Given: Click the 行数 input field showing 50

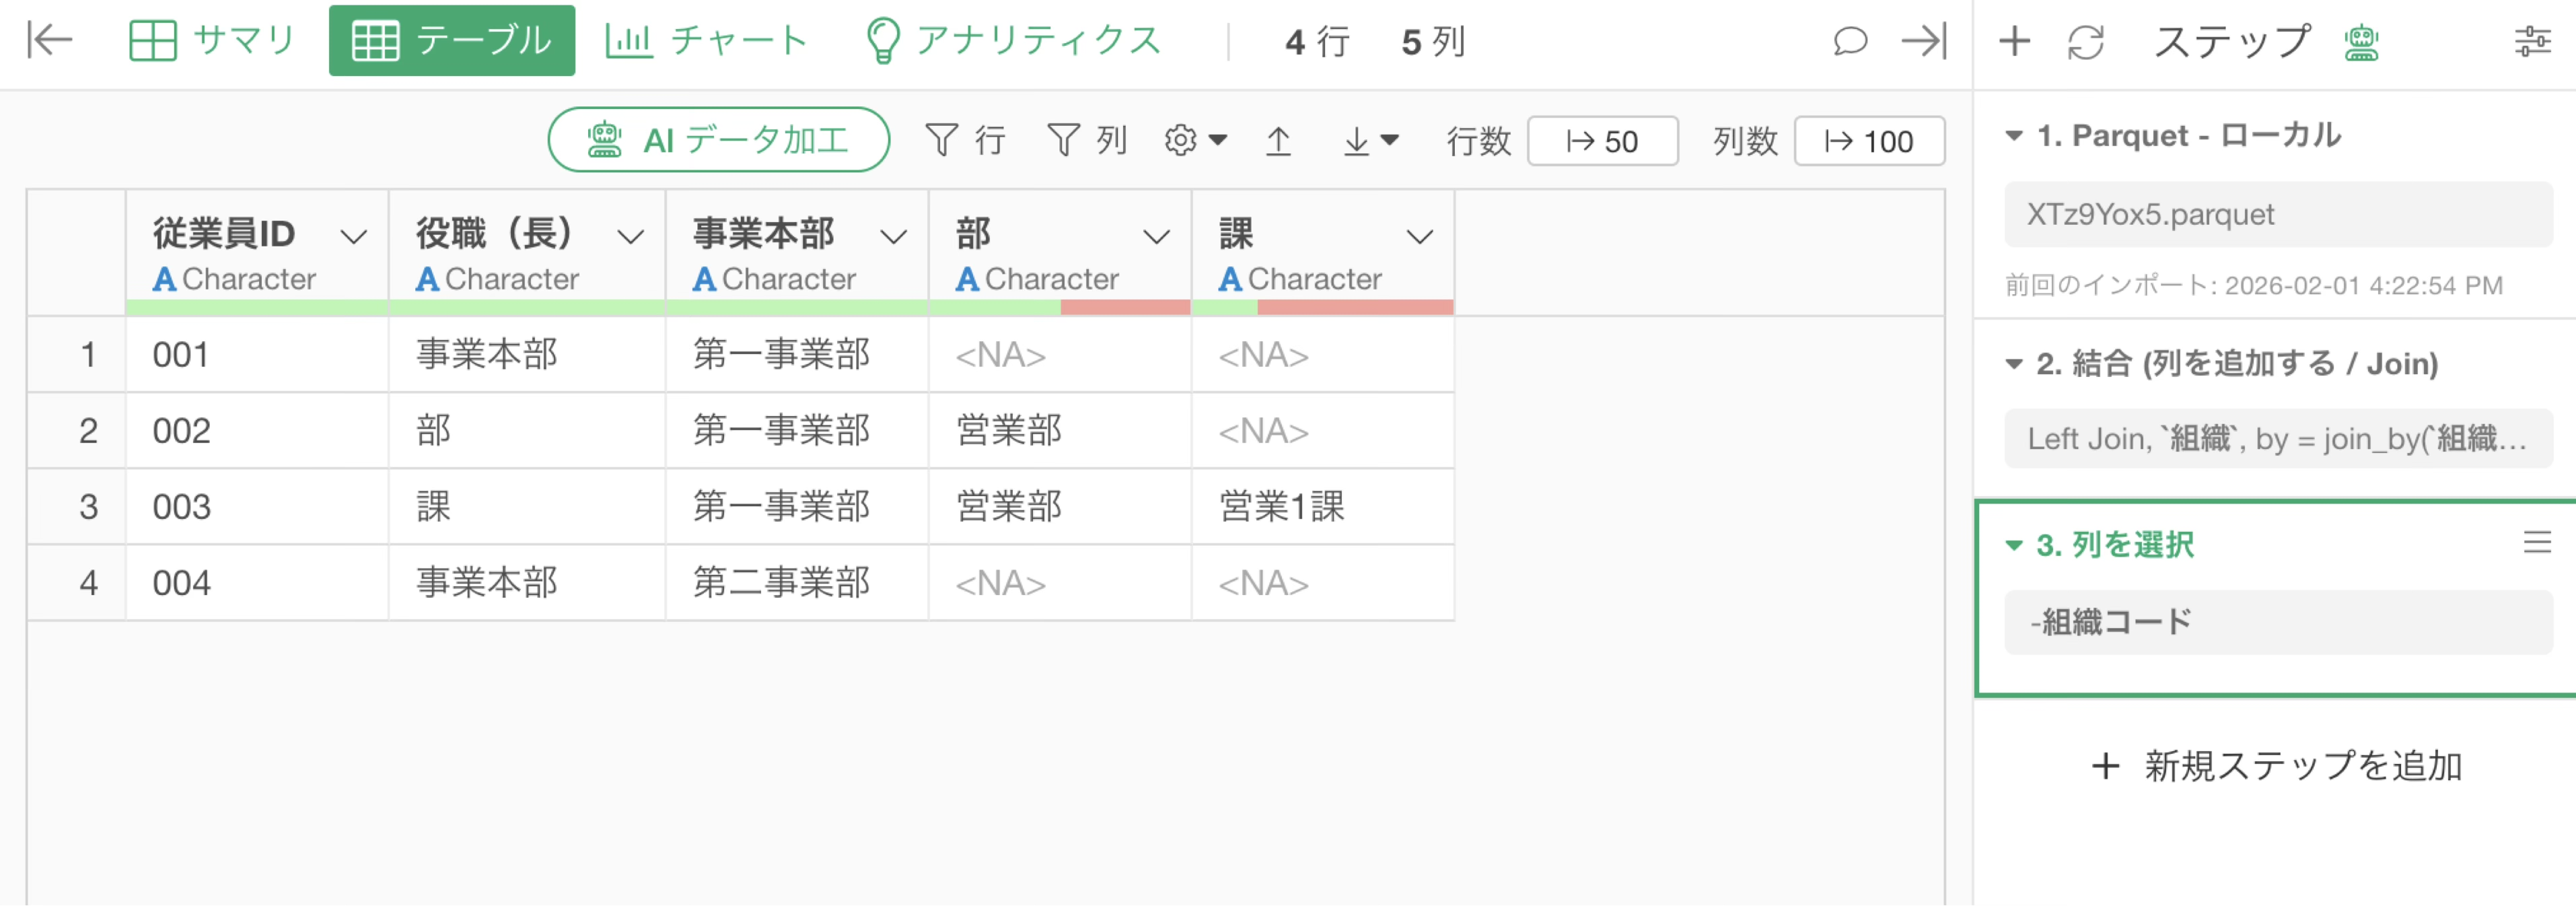Looking at the screenshot, I should pyautogui.click(x=1602, y=141).
